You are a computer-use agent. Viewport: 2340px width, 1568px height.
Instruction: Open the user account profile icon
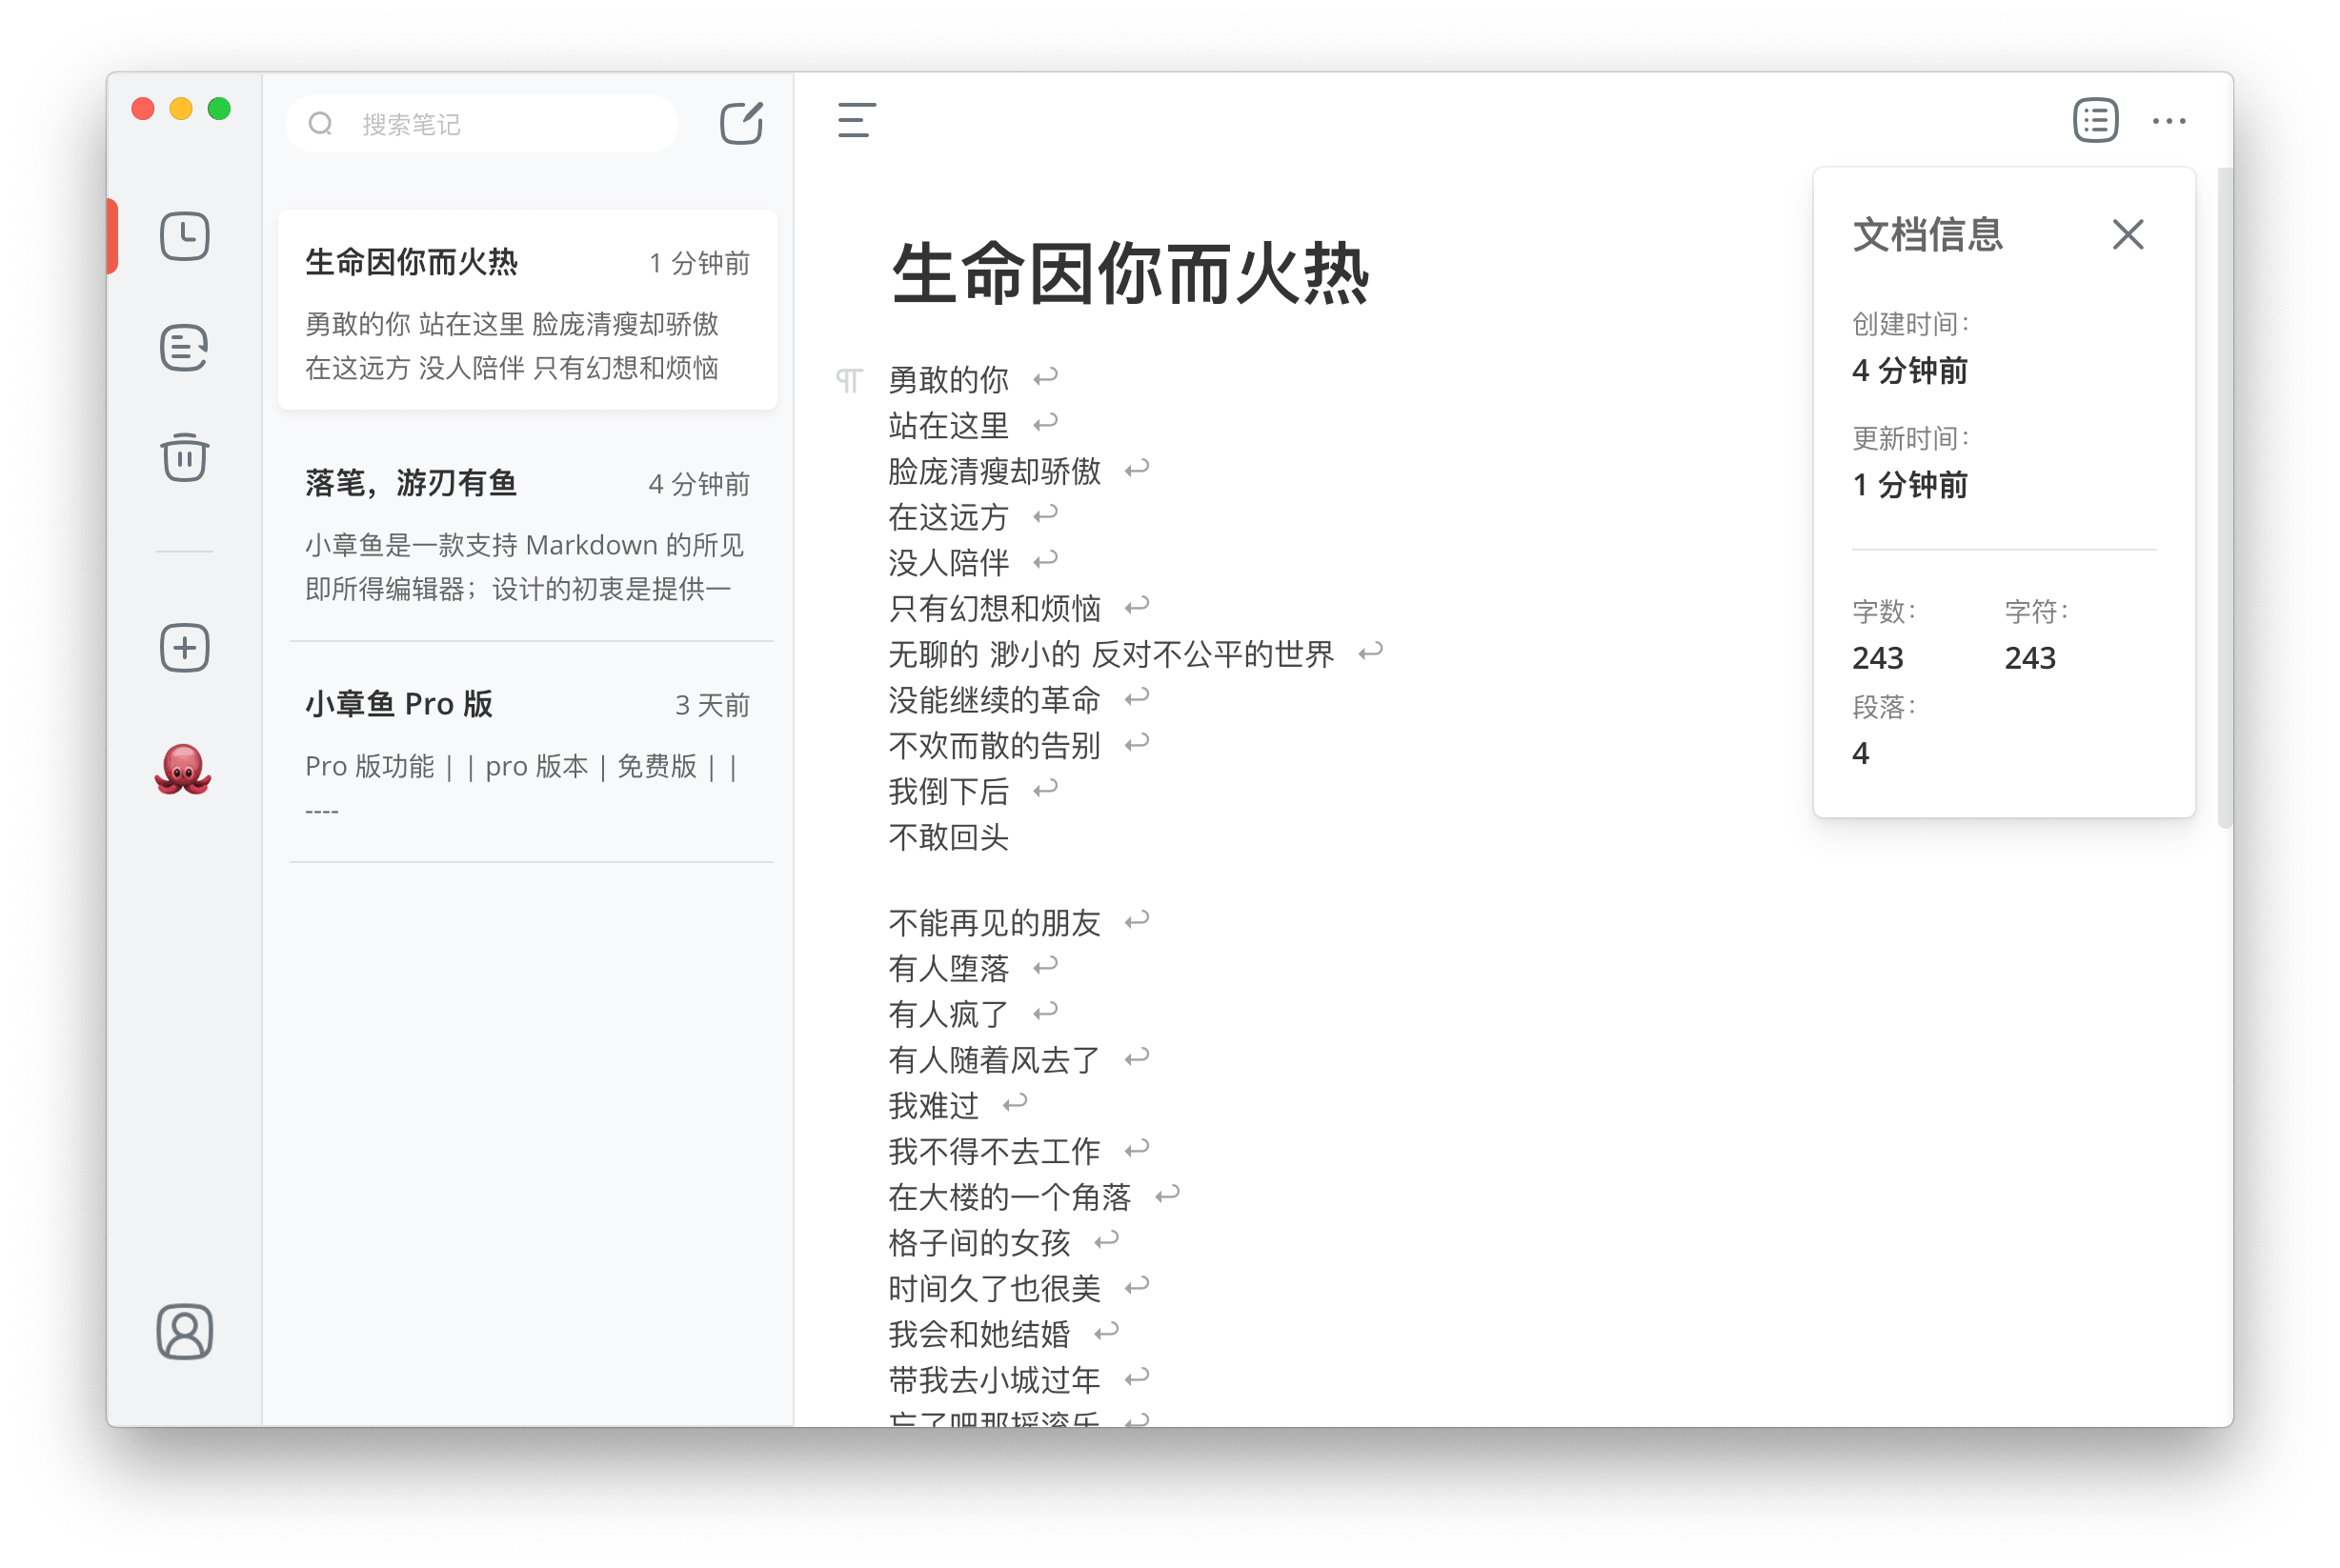pos(185,1332)
